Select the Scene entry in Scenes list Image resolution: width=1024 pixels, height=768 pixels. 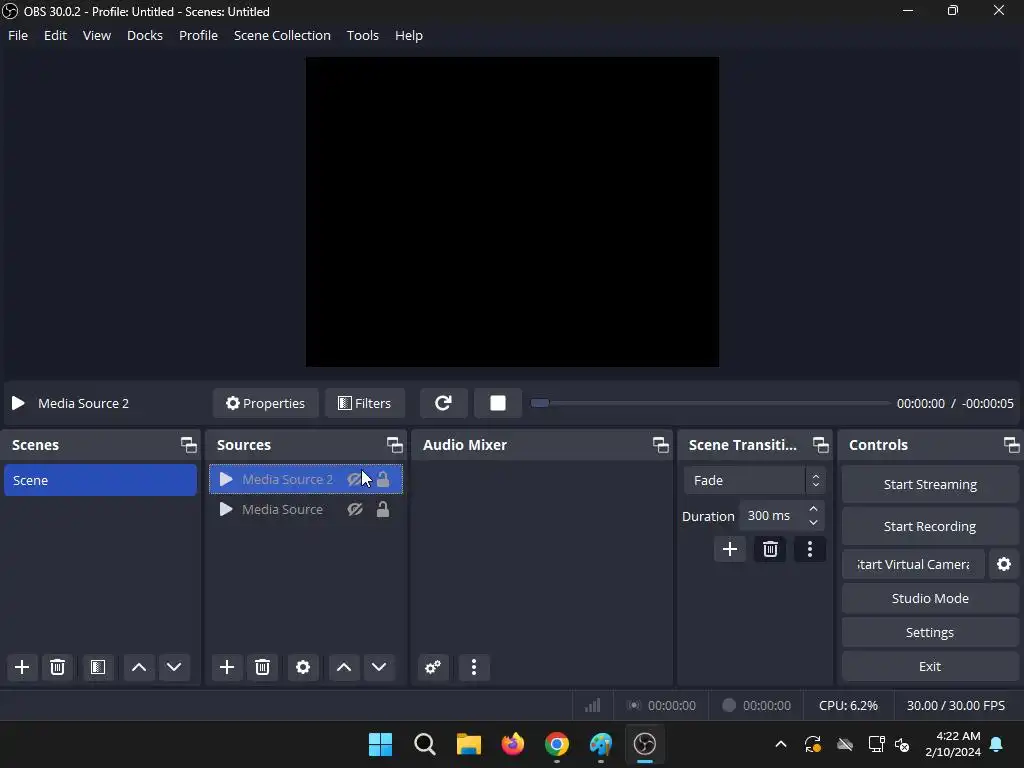[x=100, y=480]
